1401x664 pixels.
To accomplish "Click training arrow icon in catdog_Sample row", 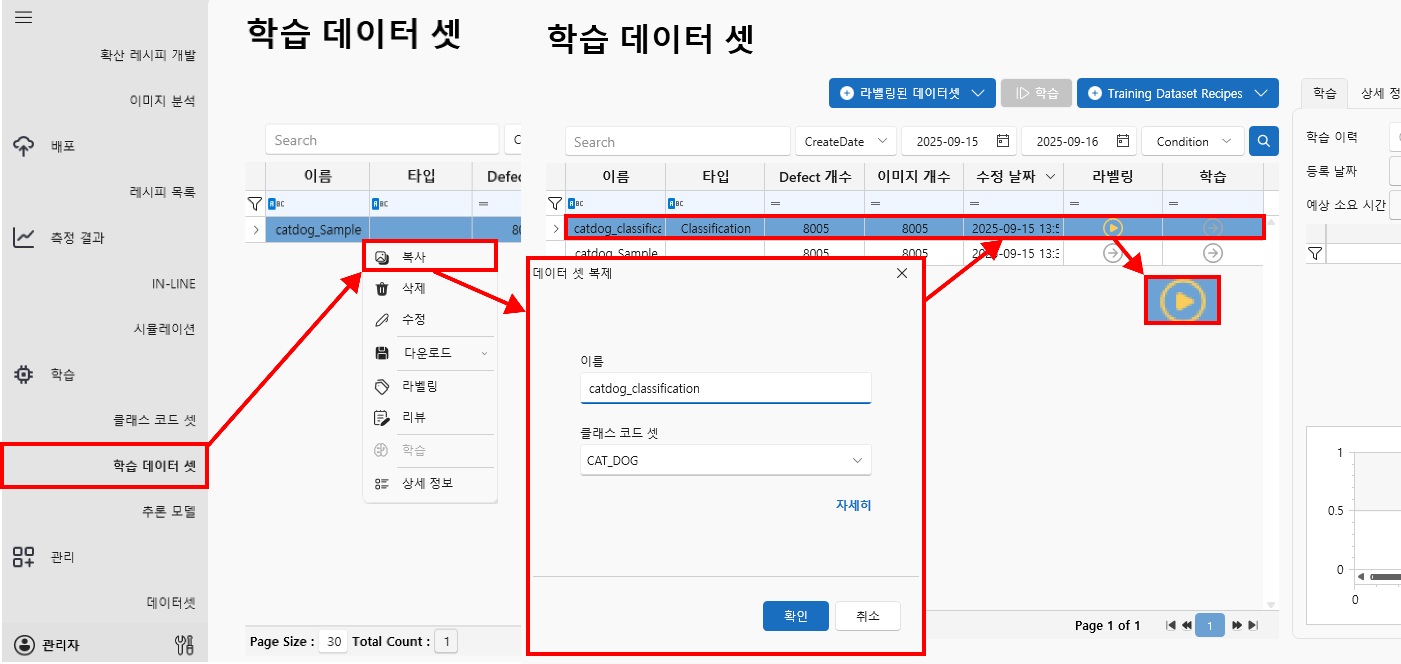I will [x=1212, y=254].
